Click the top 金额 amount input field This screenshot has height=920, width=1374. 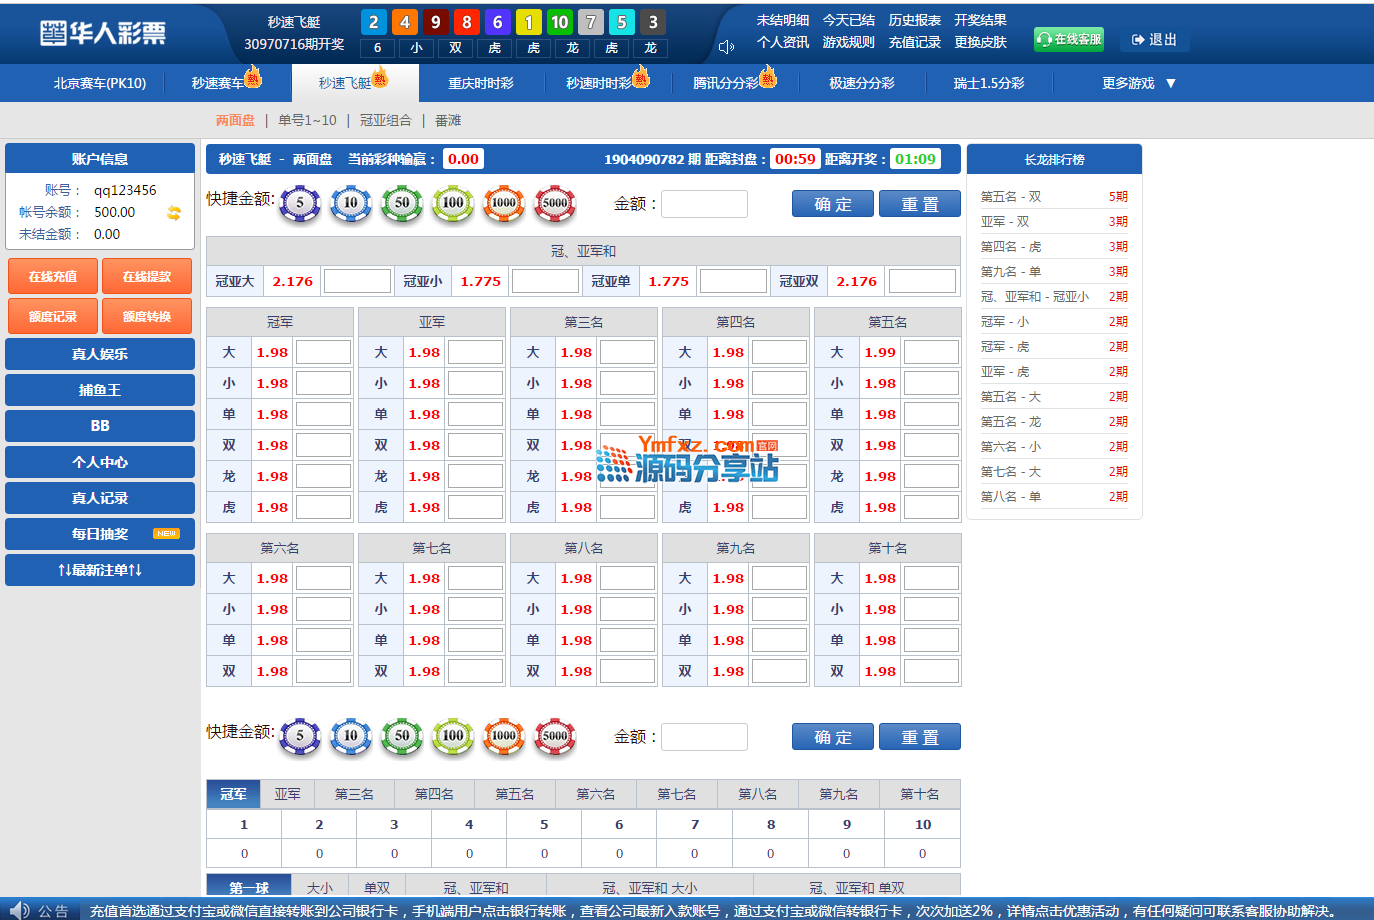(704, 204)
